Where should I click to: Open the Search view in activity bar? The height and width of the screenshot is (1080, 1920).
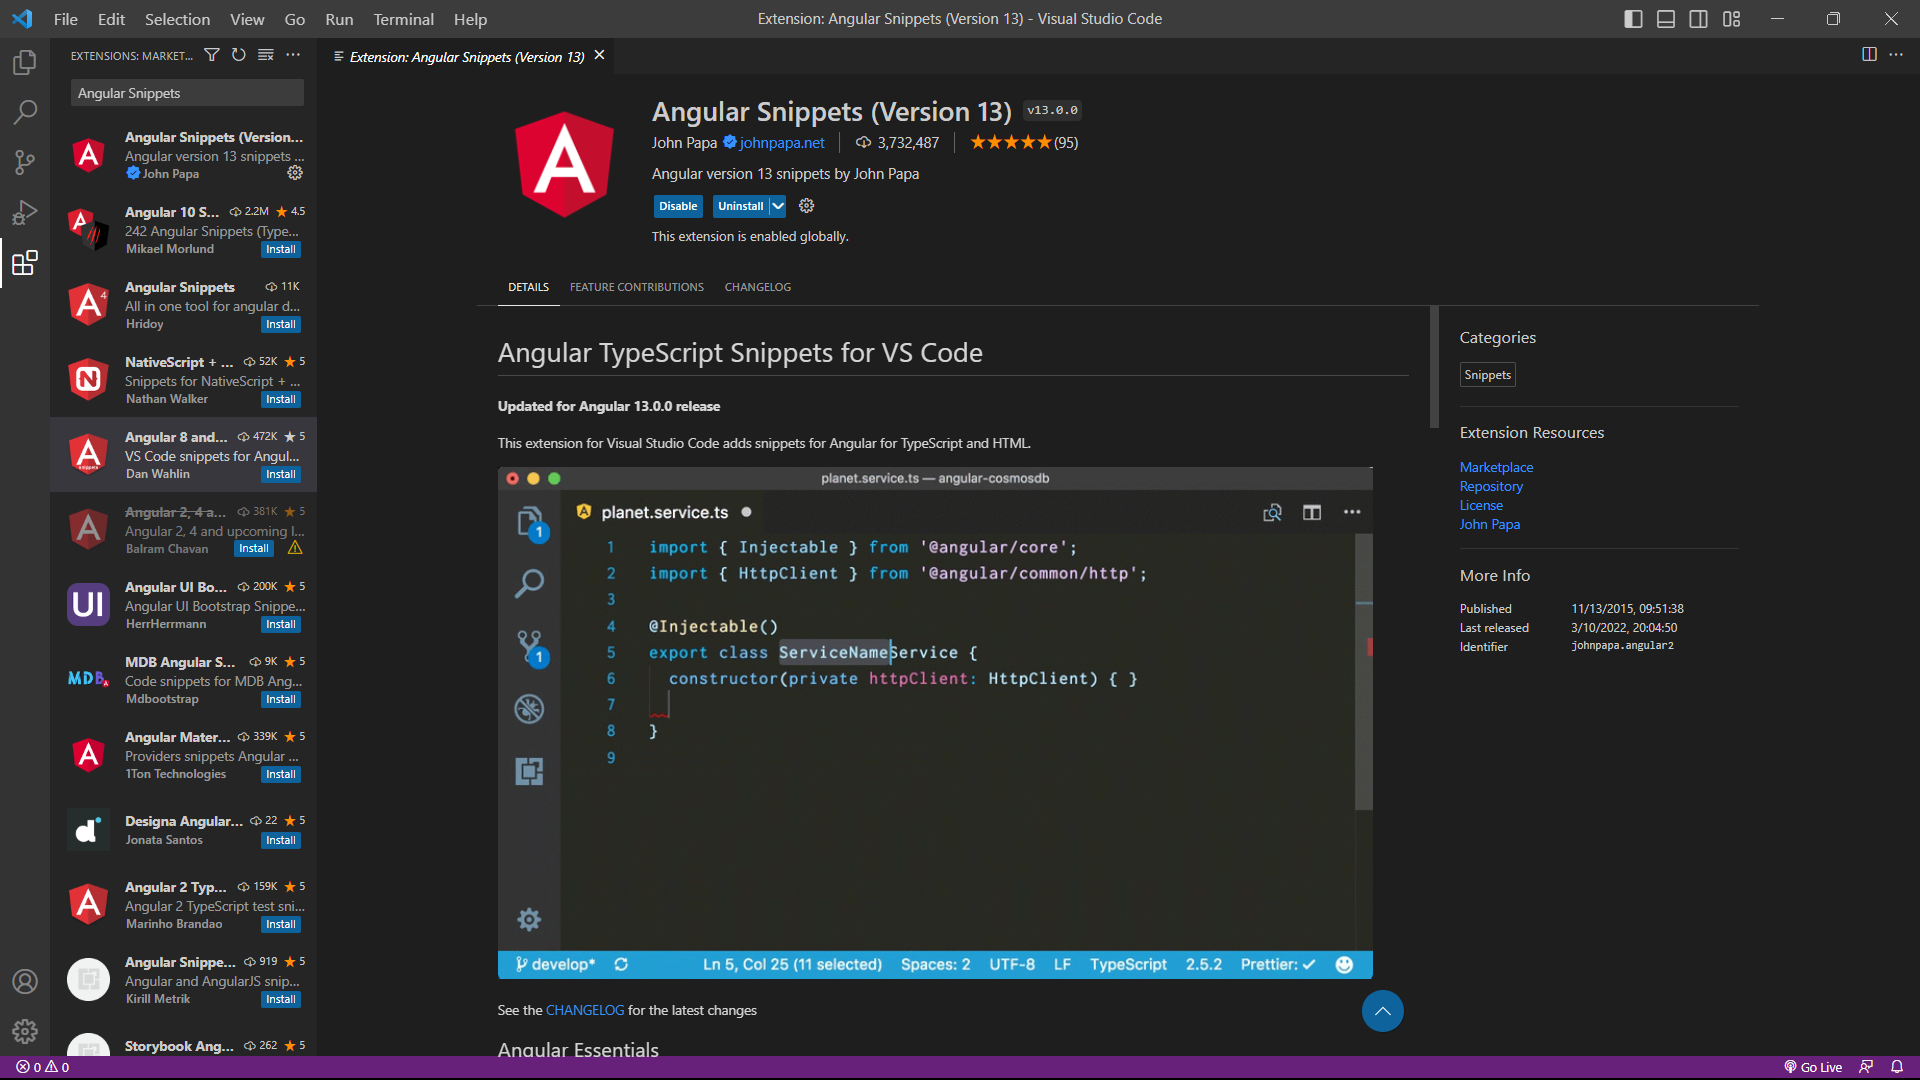coord(25,112)
